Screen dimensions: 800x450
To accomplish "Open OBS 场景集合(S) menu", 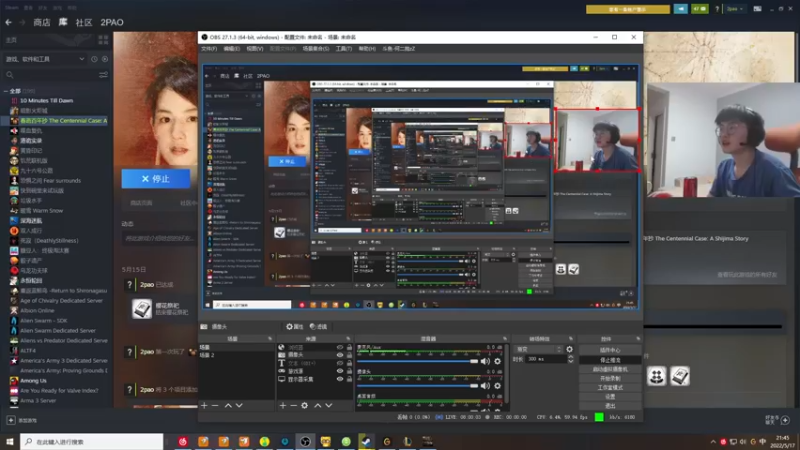I will click(316, 48).
